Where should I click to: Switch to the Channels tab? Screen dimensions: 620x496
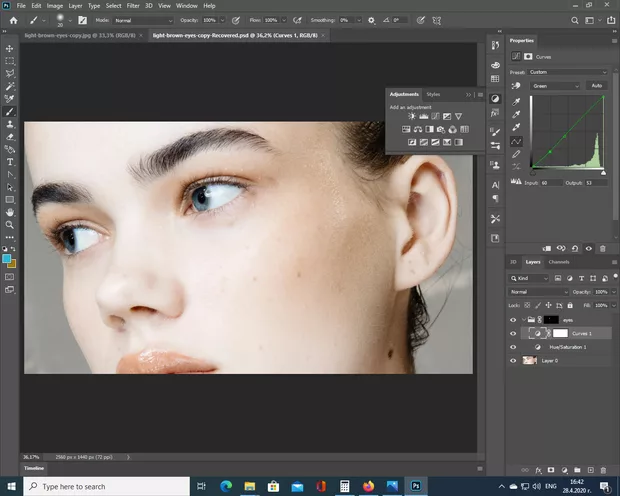[x=559, y=262]
